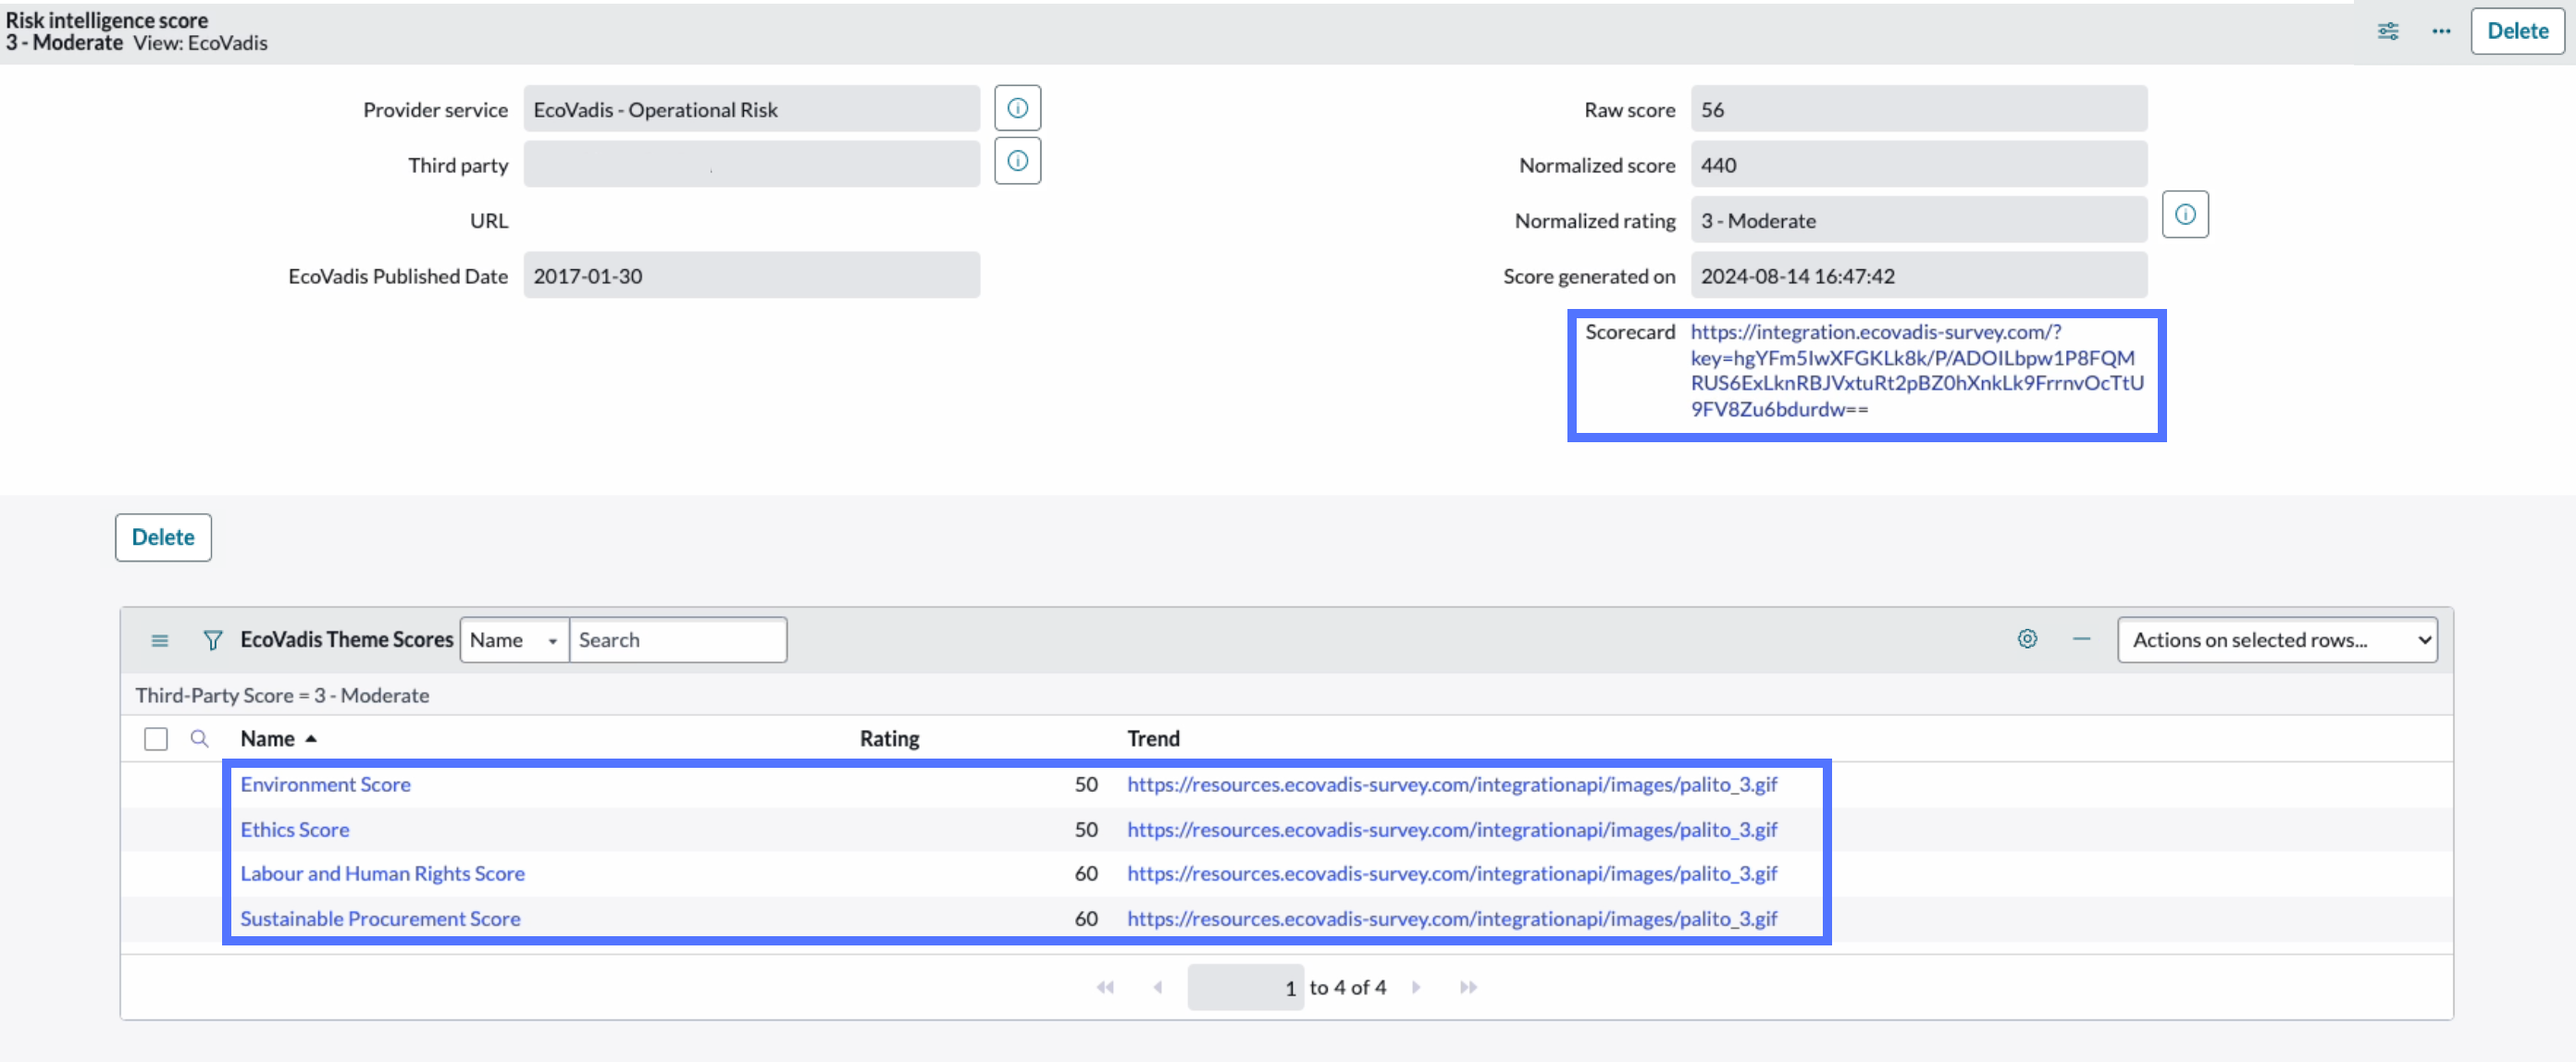Click the Delete button below the form

point(163,537)
